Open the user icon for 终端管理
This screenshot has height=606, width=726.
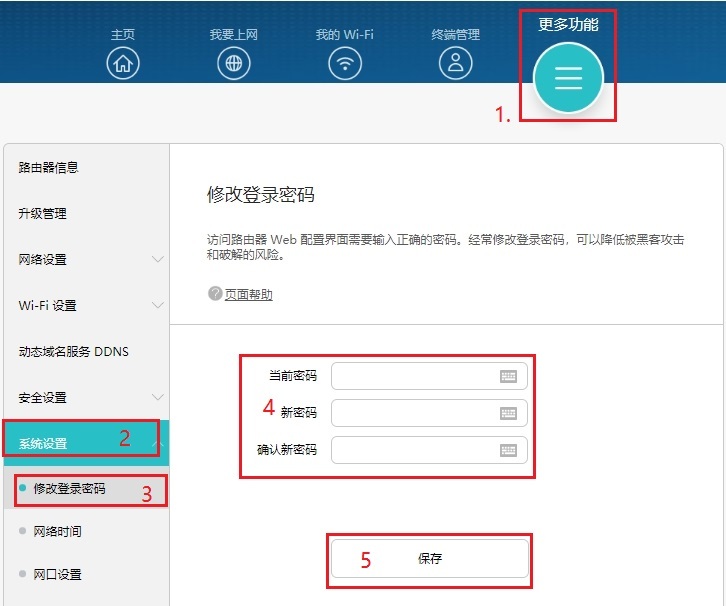[456, 64]
